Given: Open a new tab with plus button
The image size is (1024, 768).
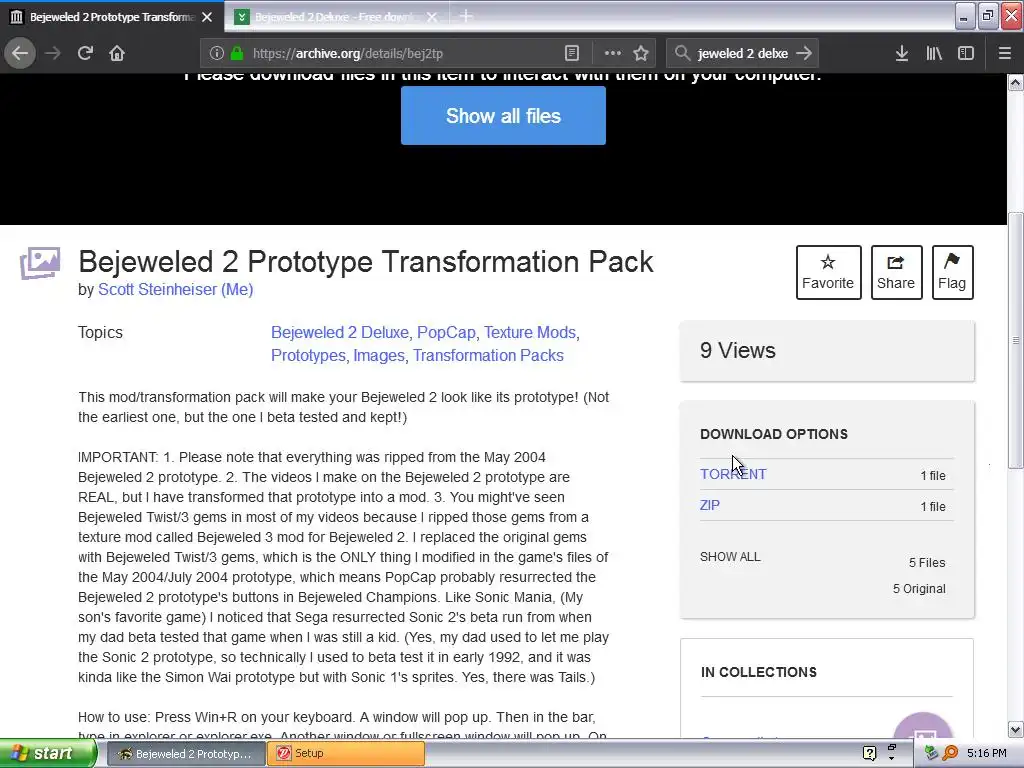Looking at the screenshot, I should (x=466, y=16).
